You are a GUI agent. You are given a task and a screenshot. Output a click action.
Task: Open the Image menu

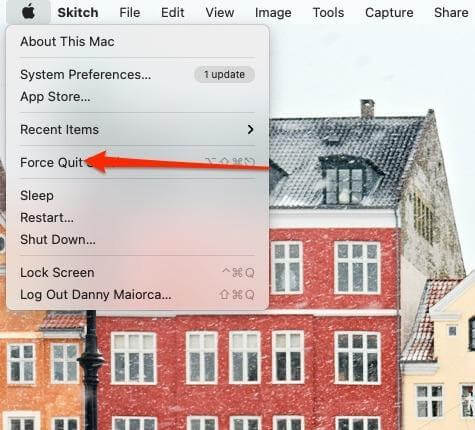click(273, 13)
